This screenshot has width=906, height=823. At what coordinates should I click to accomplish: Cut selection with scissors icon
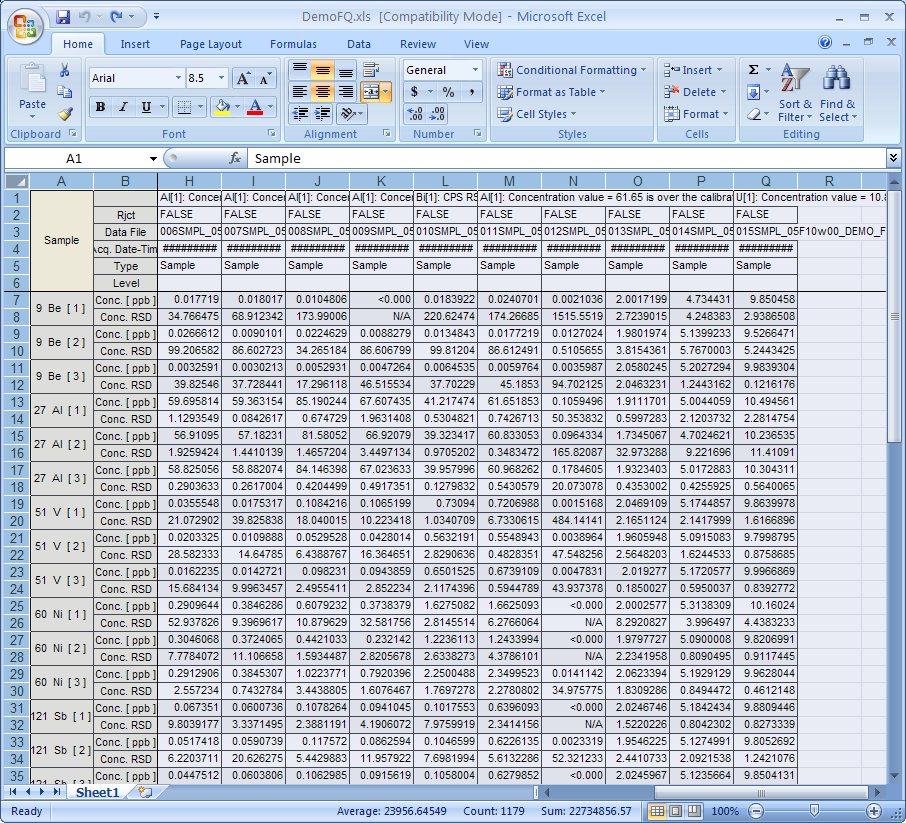65,70
